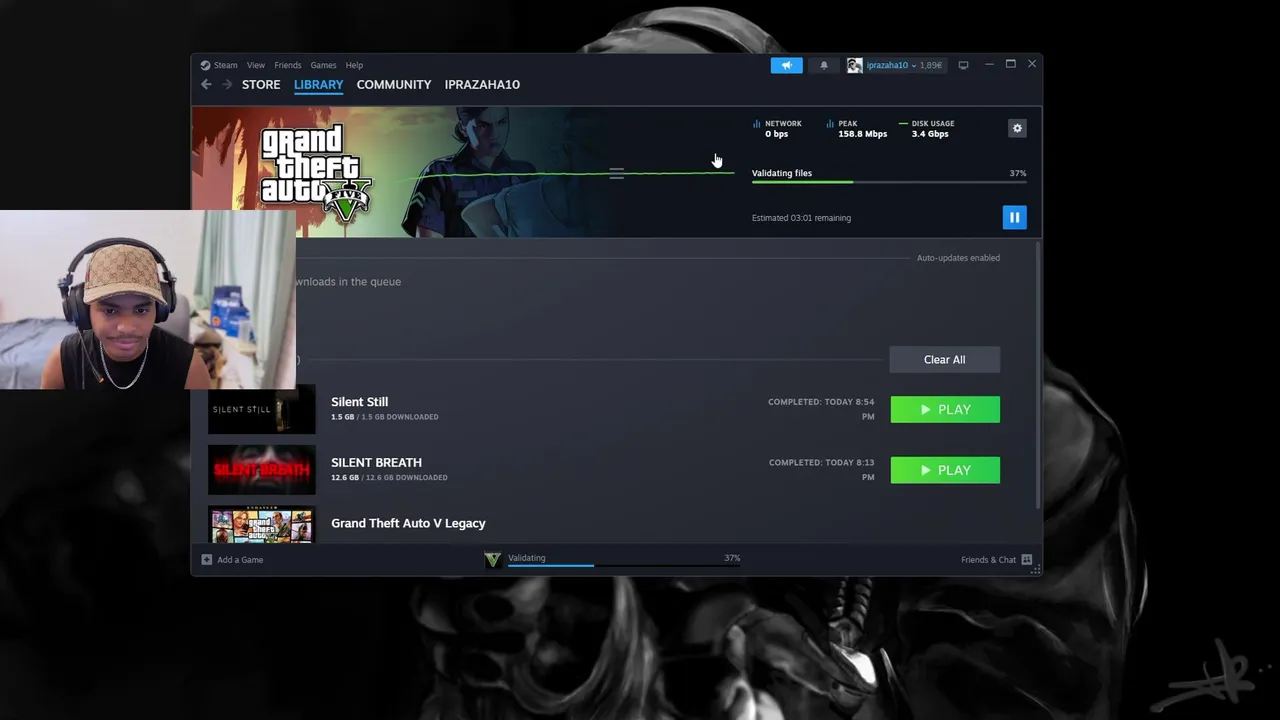The image size is (1280, 720).
Task: Pause the GTA V file validation
Action: point(1014,217)
